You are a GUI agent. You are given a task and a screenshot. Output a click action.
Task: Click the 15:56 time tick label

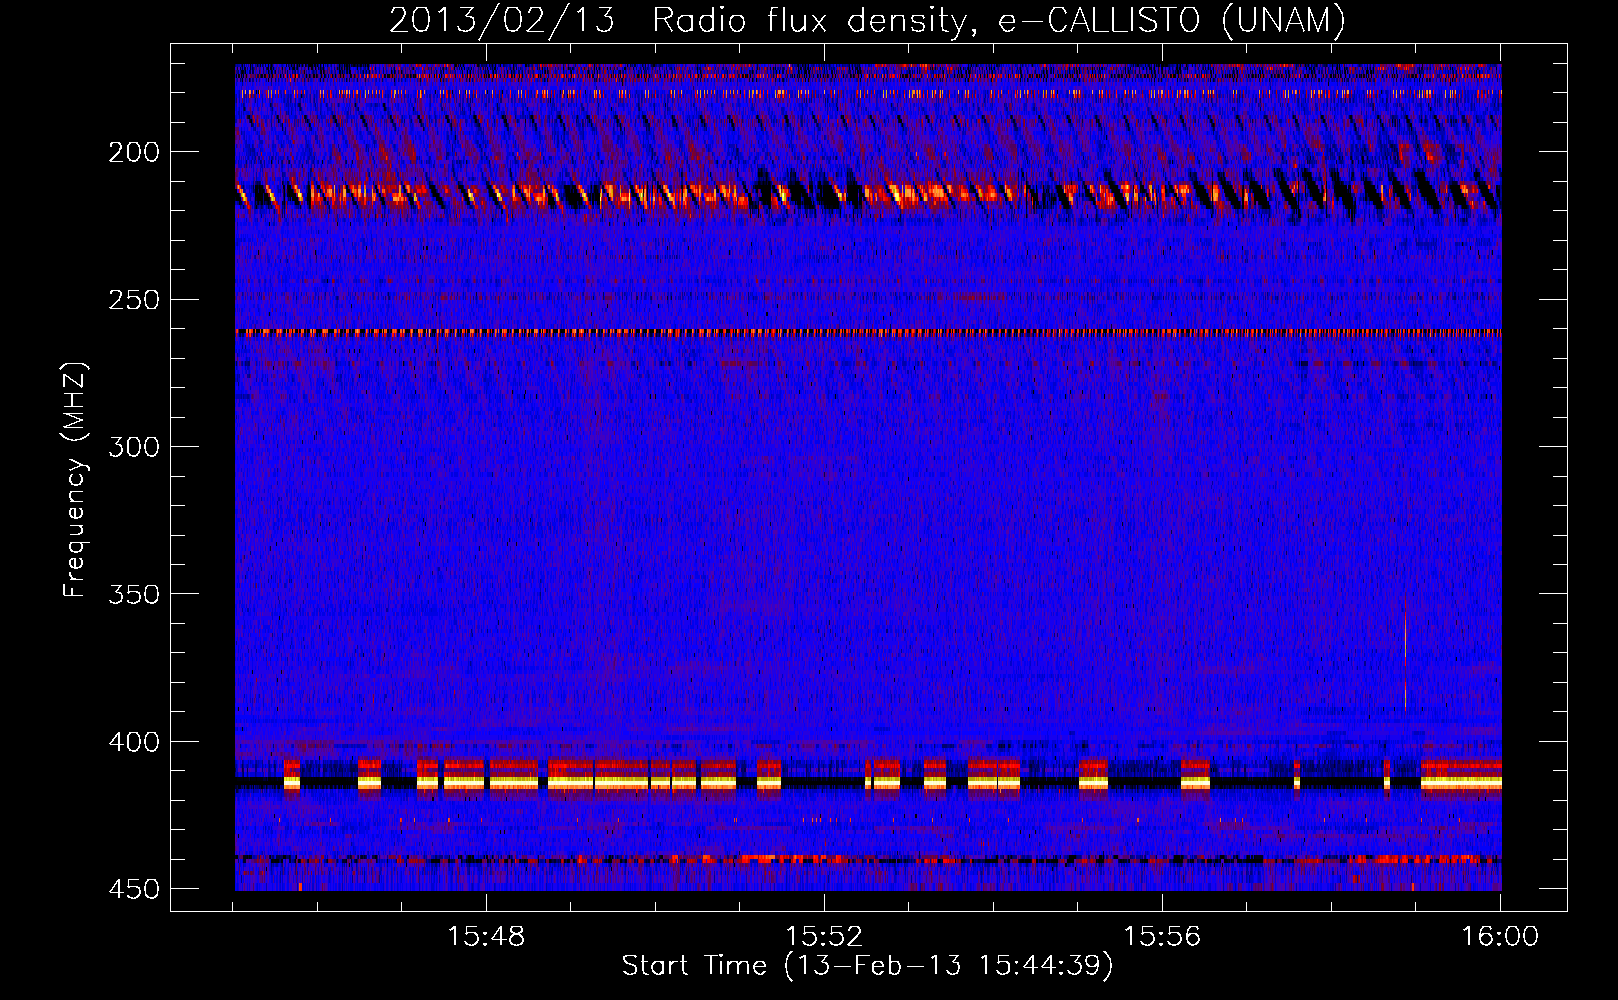[x=1162, y=937]
